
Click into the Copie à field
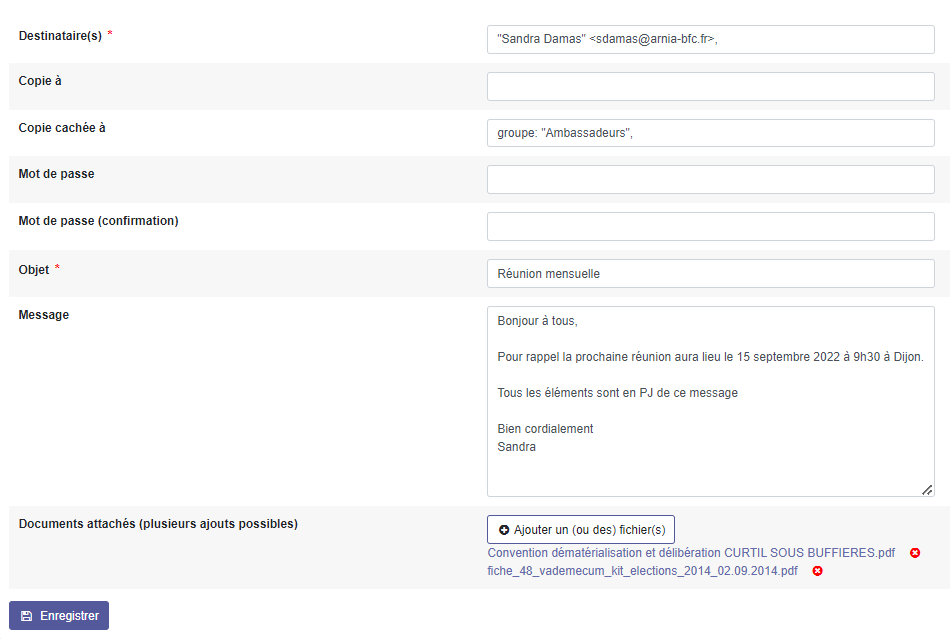tap(710, 87)
